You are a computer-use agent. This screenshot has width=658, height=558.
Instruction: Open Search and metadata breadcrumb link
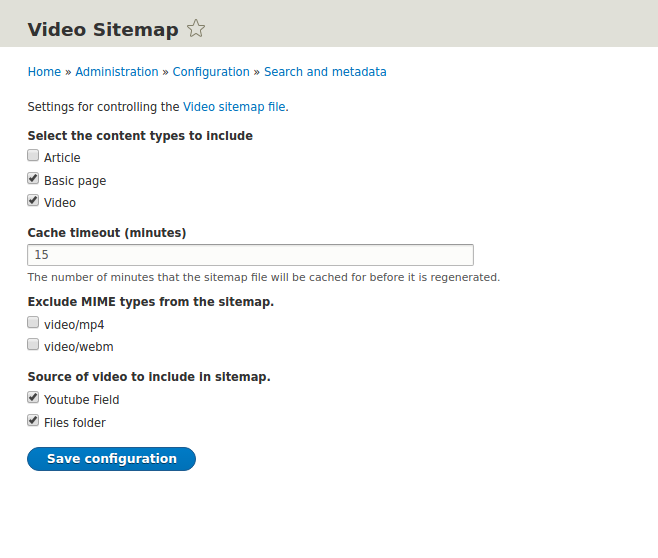point(325,72)
